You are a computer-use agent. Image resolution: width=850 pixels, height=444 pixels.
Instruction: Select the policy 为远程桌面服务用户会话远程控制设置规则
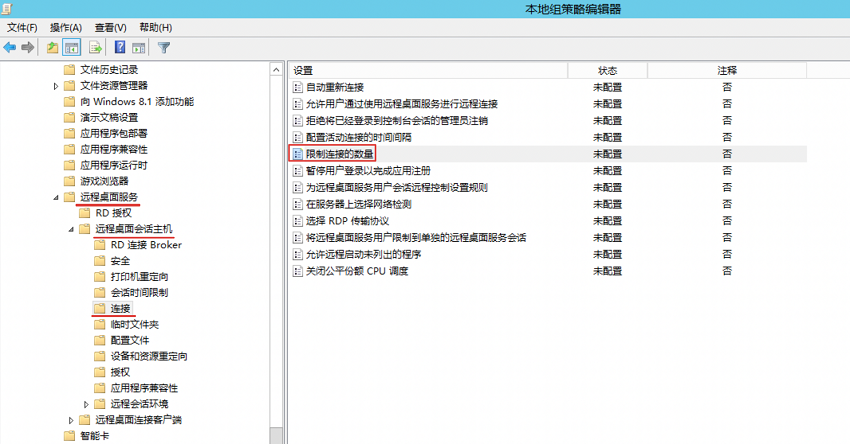click(x=397, y=188)
